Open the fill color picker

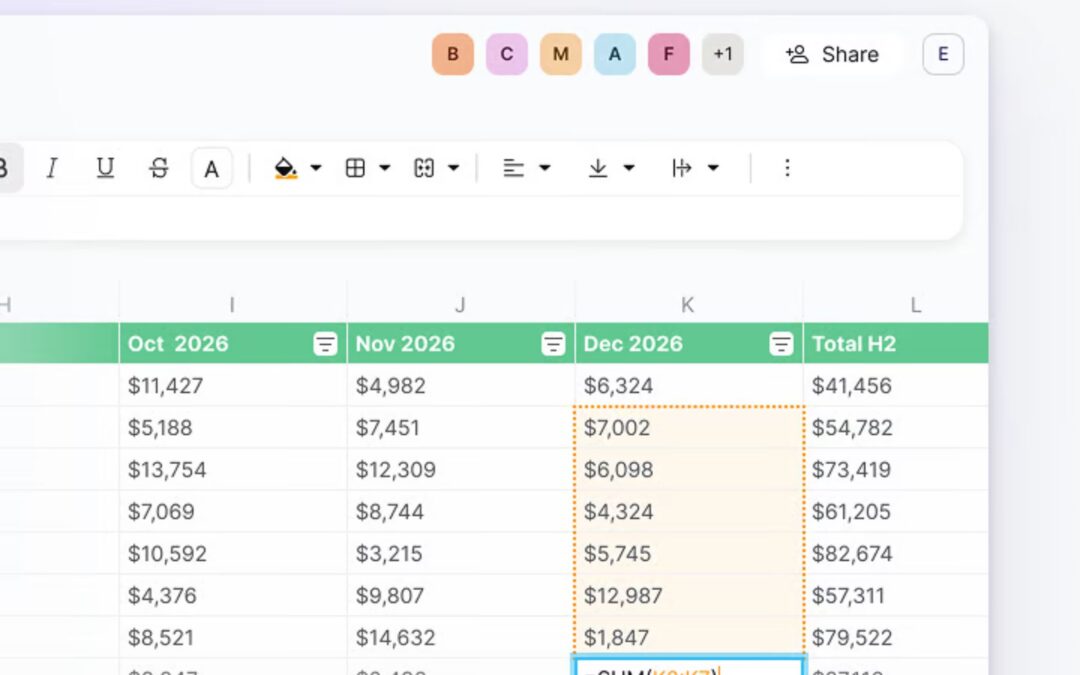click(x=287, y=168)
